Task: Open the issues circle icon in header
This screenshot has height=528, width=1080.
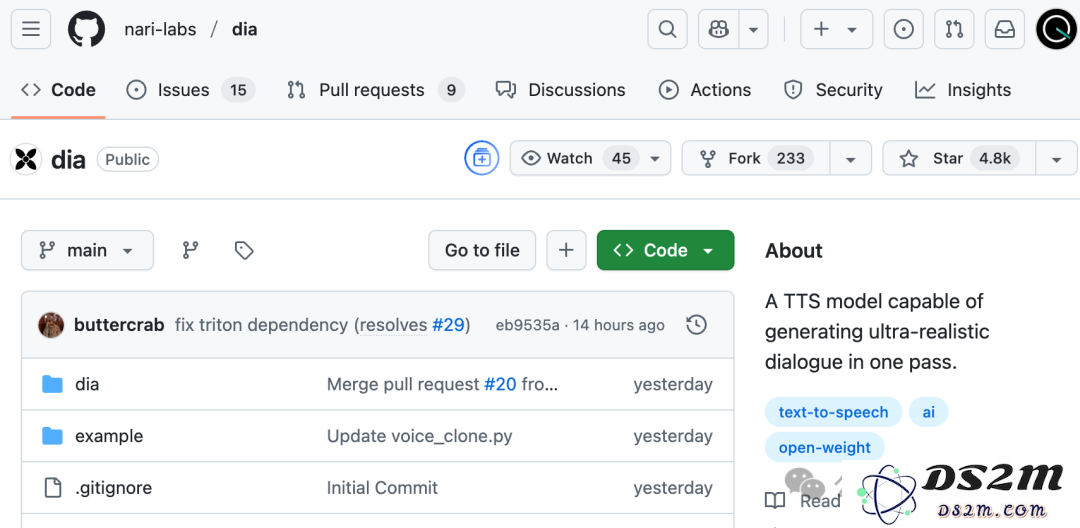Action: point(903,30)
